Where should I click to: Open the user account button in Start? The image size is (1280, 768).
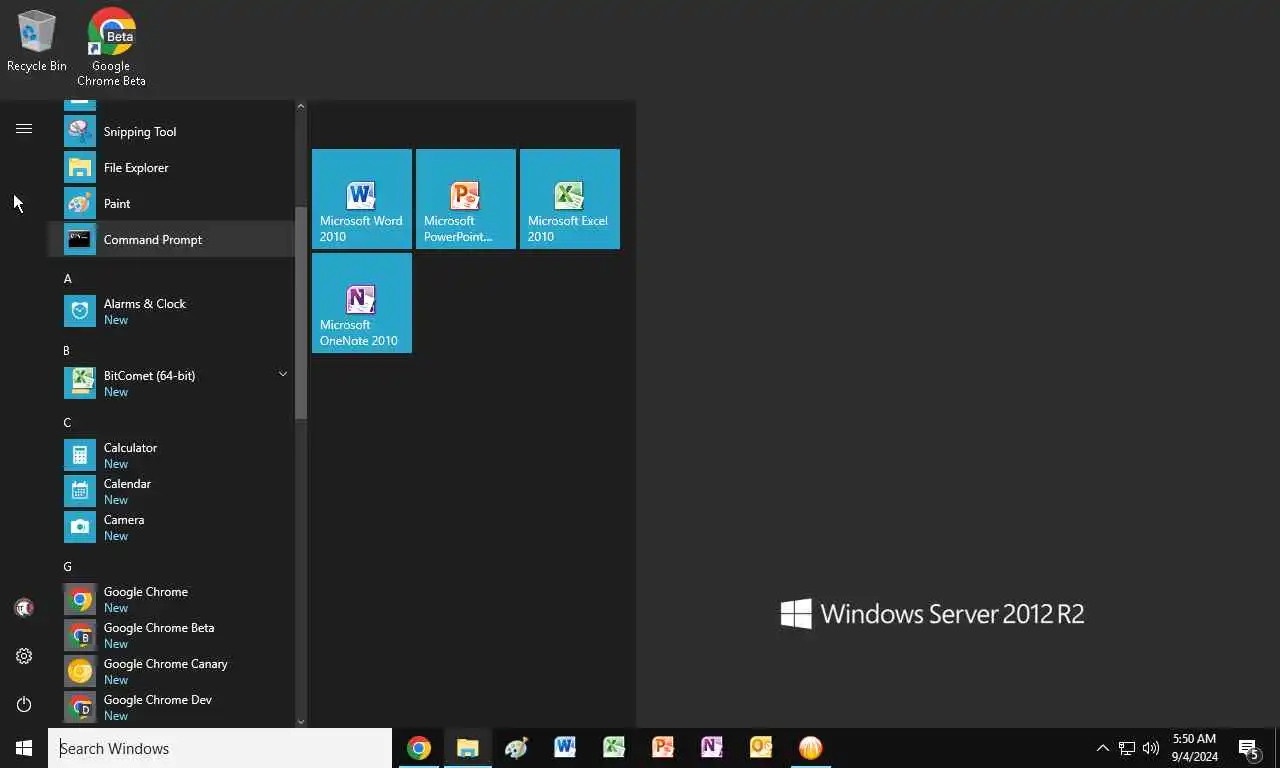pos(24,608)
